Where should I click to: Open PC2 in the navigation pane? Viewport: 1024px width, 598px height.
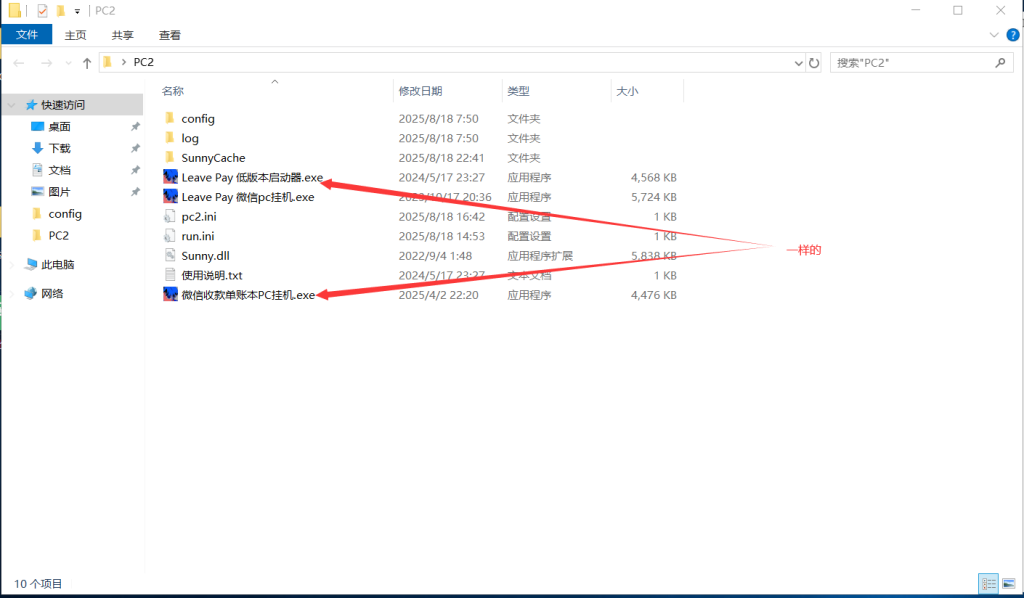pyautogui.click(x=59, y=236)
